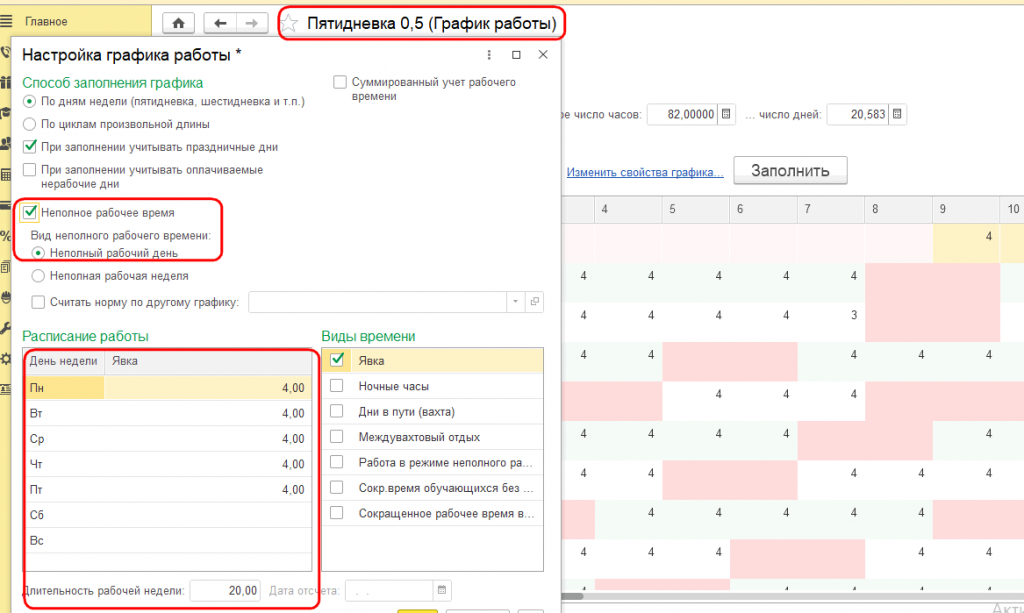Expand dropdown arrow of other schedule field
This screenshot has width=1024, height=613.
tap(515, 302)
